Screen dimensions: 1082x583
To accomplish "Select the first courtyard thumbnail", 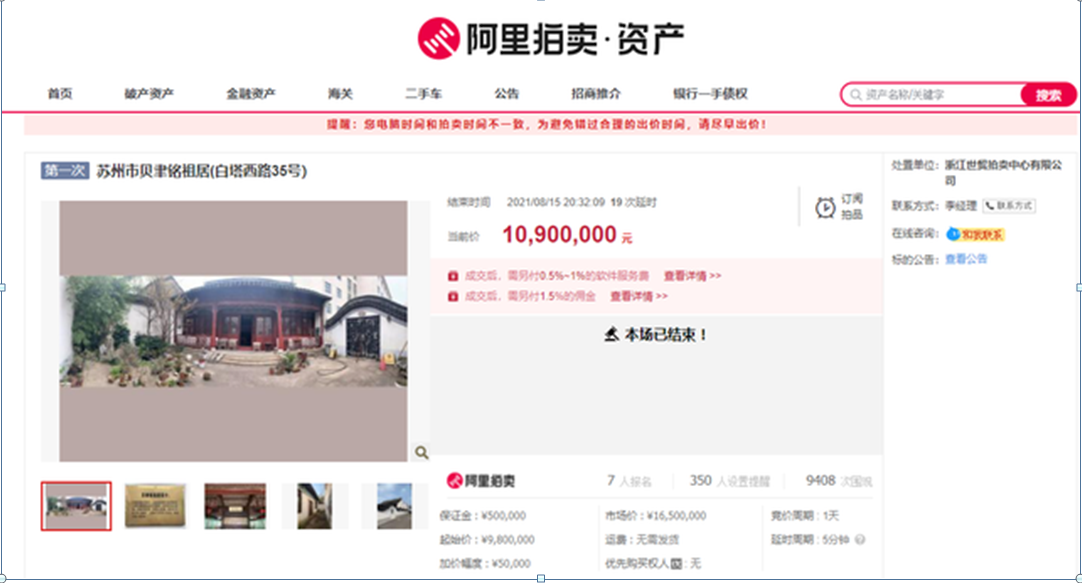I will pyautogui.click(x=76, y=506).
